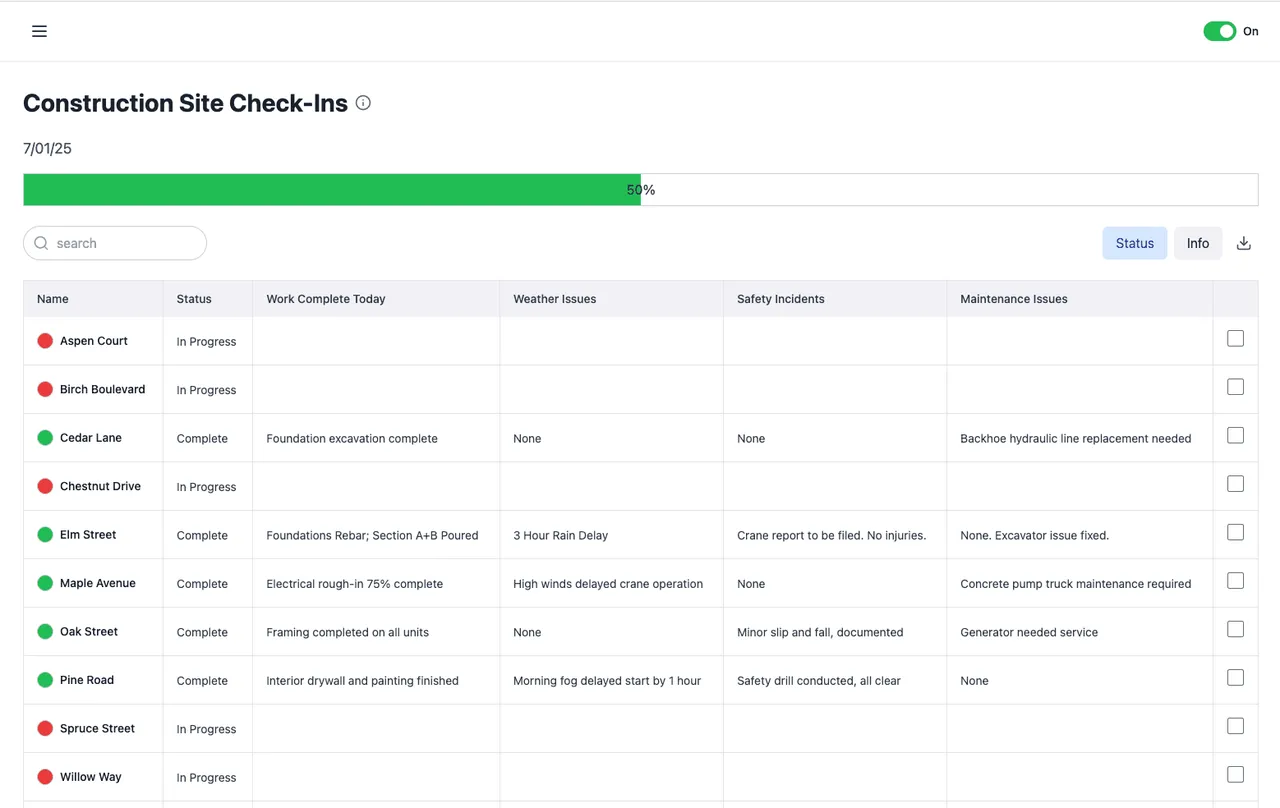Select the Elm Street site name
Viewport: 1280px width, 808px height.
(88, 535)
